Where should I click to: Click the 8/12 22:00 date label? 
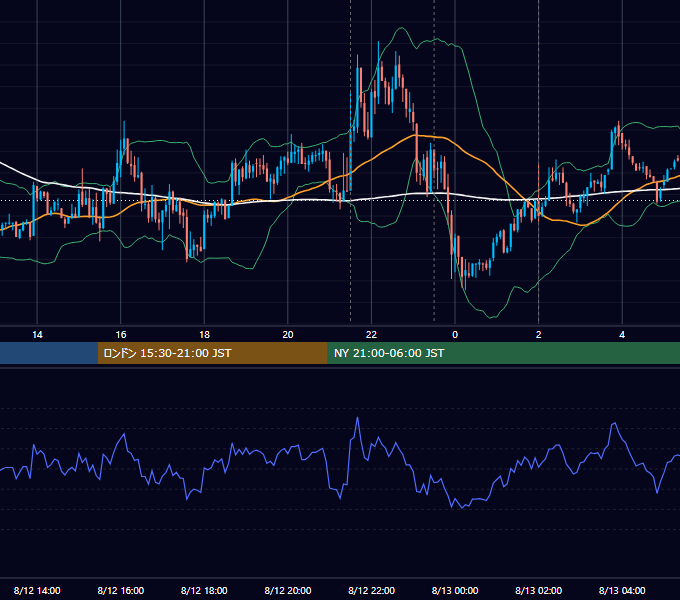[371, 590]
